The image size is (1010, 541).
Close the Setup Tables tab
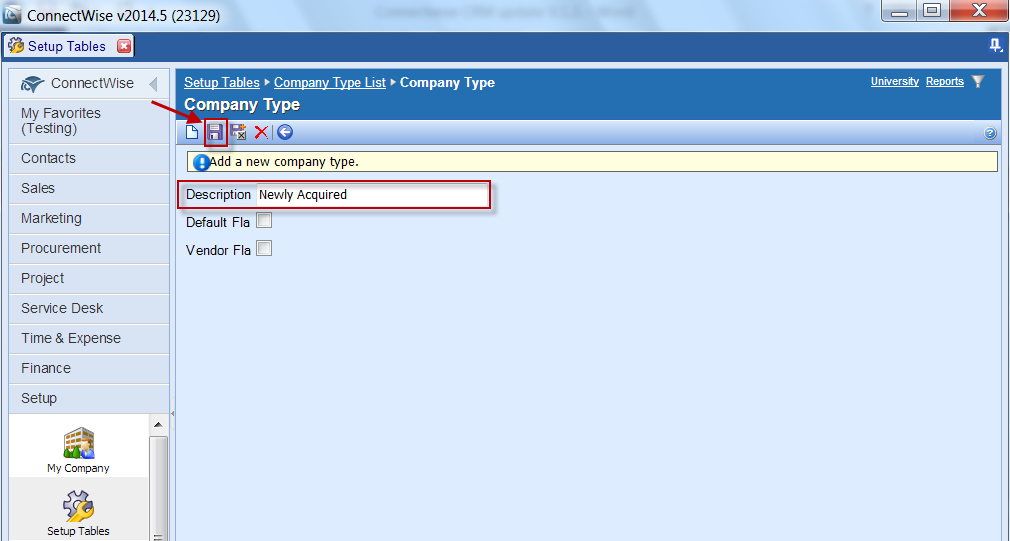pos(124,46)
